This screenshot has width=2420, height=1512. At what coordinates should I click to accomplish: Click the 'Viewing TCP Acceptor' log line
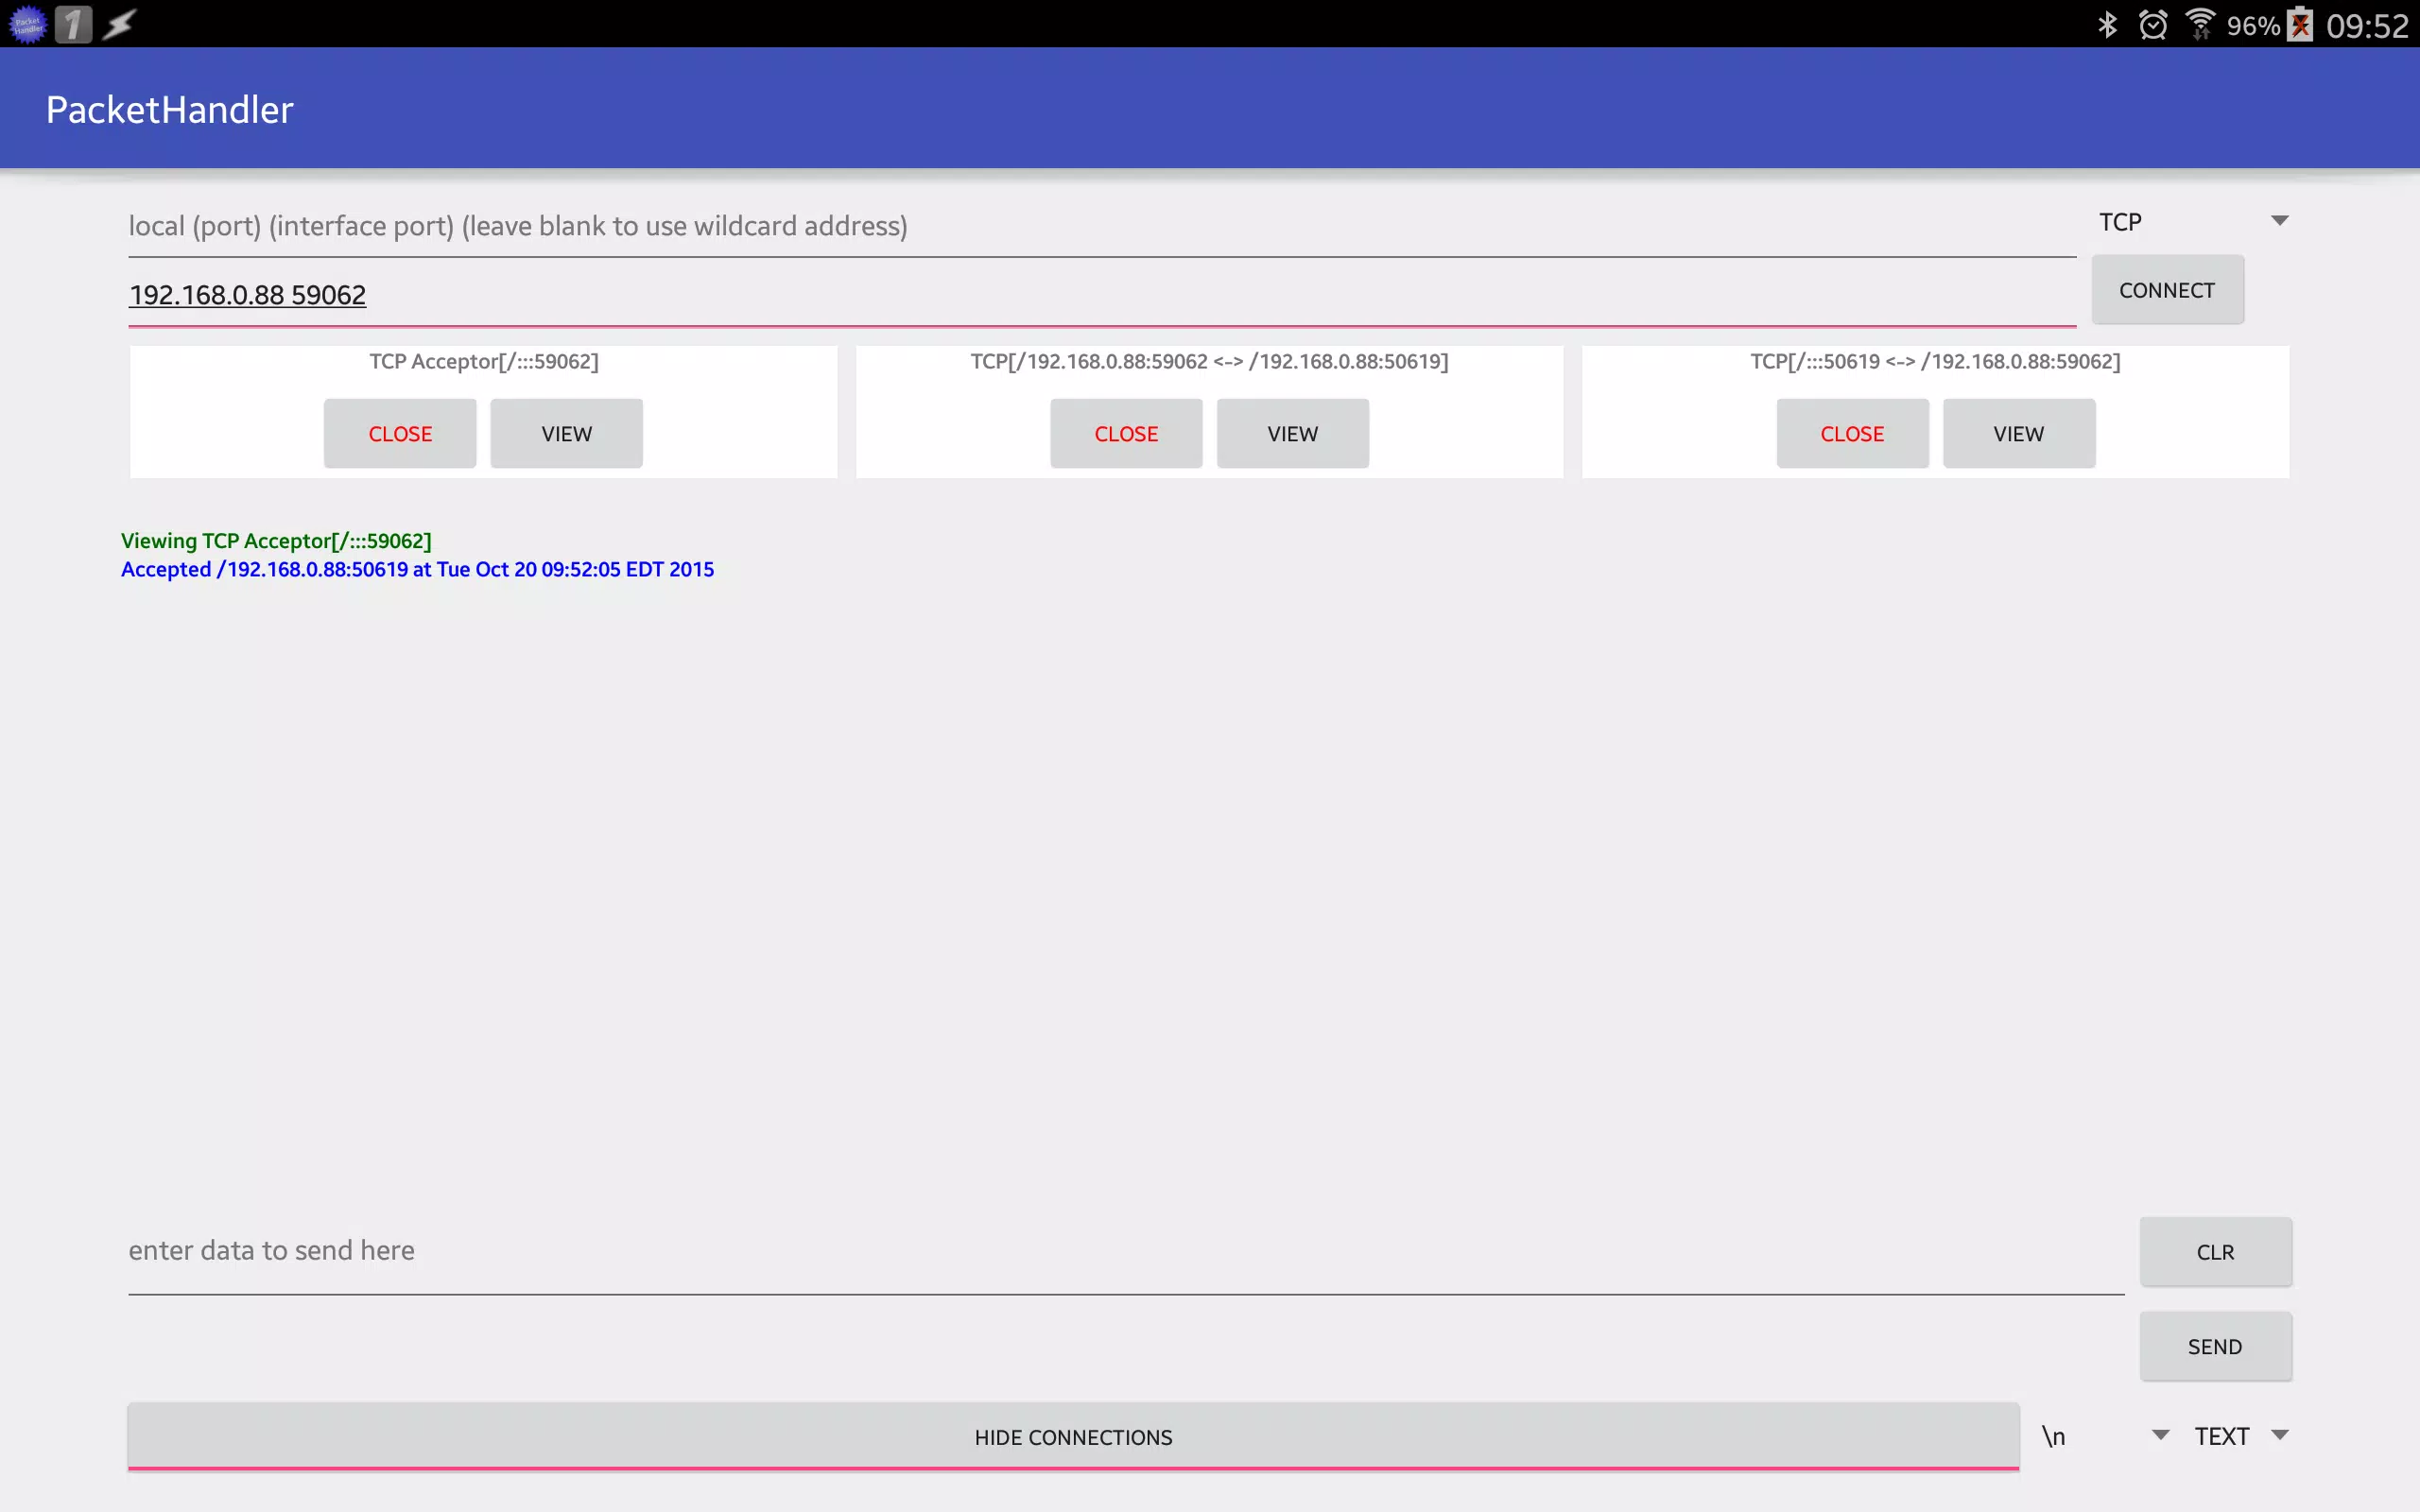[276, 541]
